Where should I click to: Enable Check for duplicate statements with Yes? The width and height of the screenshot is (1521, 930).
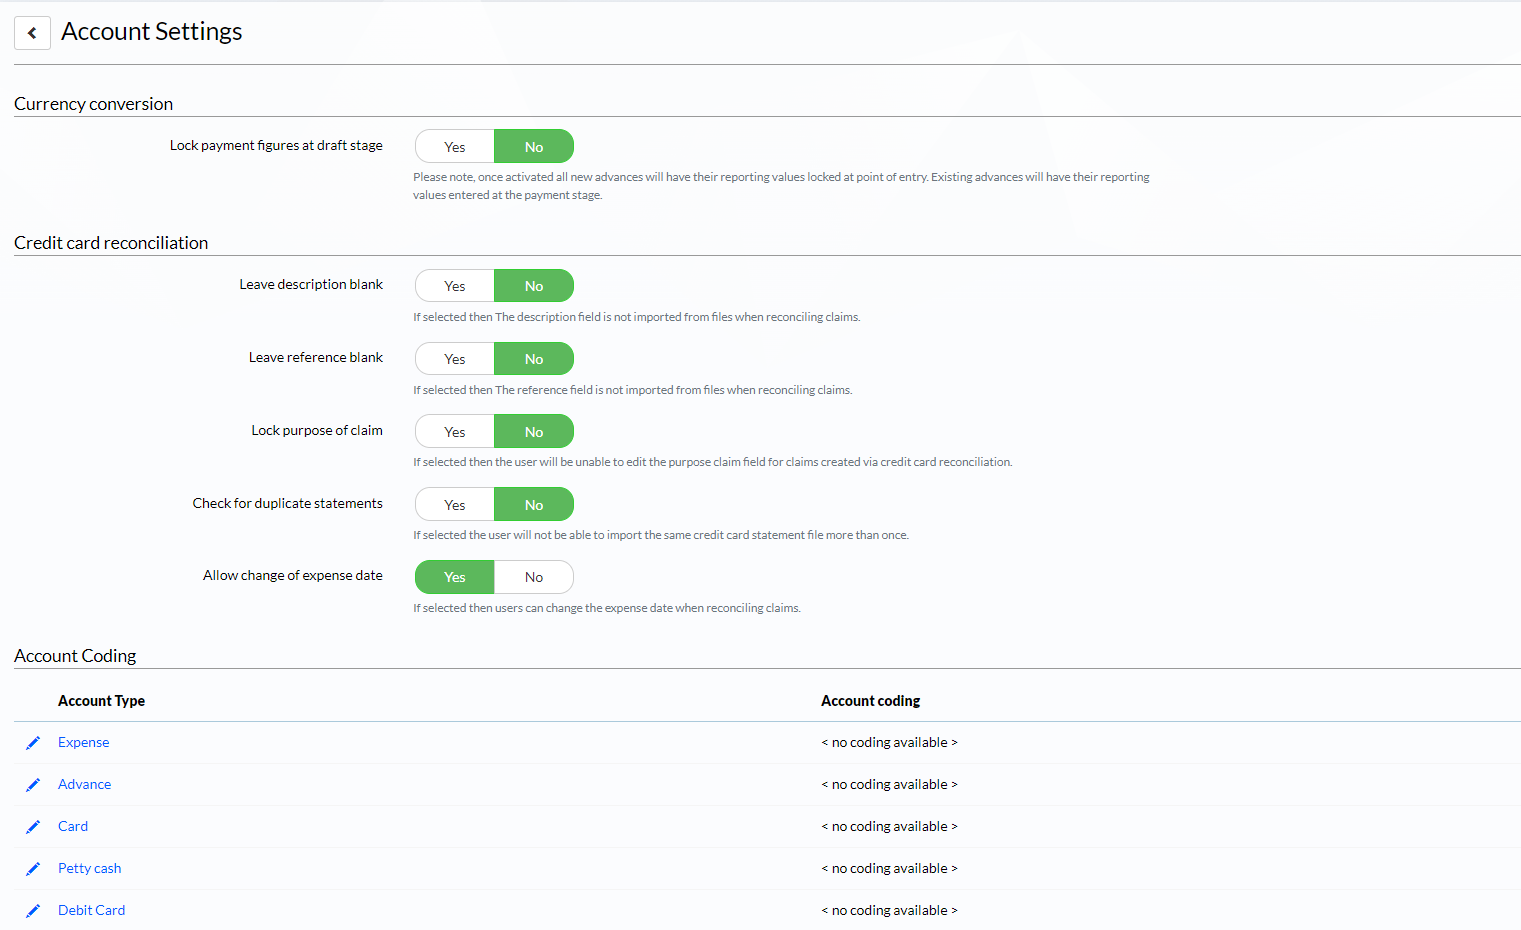click(455, 505)
